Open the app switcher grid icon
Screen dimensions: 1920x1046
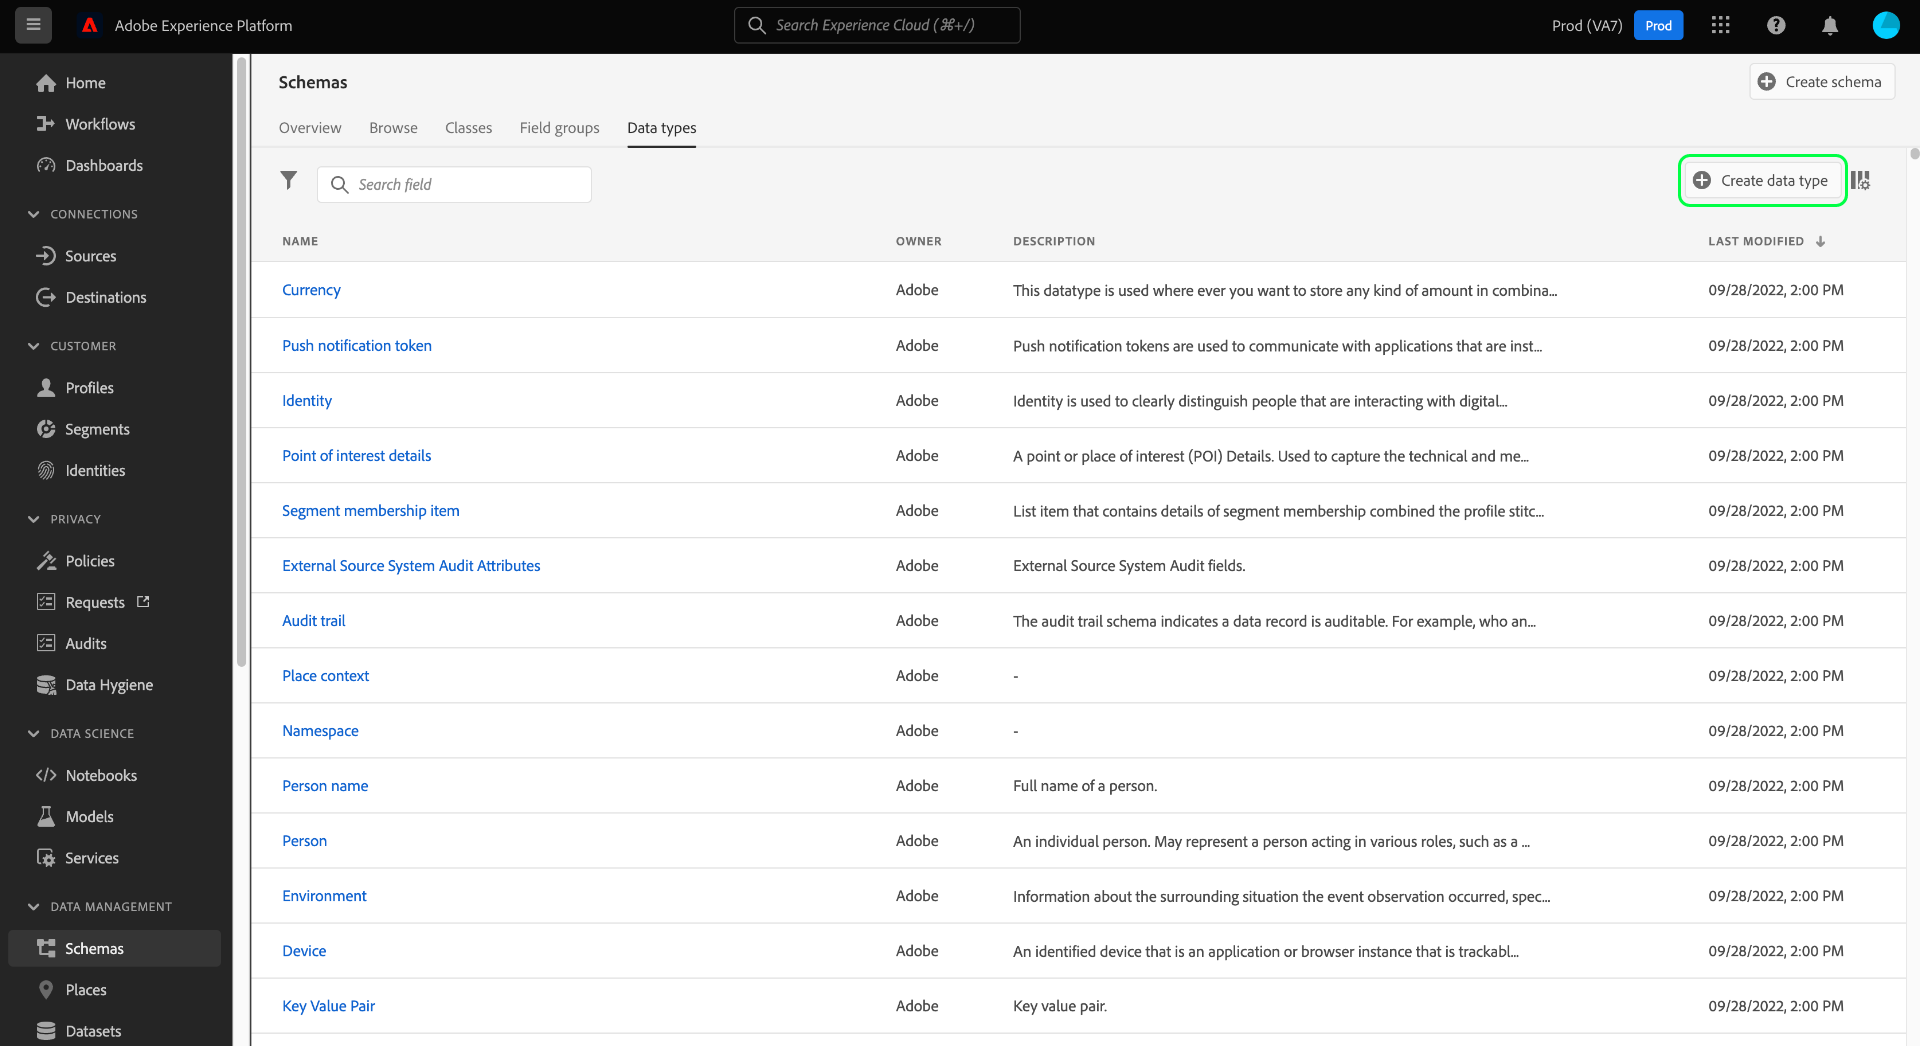pos(1720,25)
